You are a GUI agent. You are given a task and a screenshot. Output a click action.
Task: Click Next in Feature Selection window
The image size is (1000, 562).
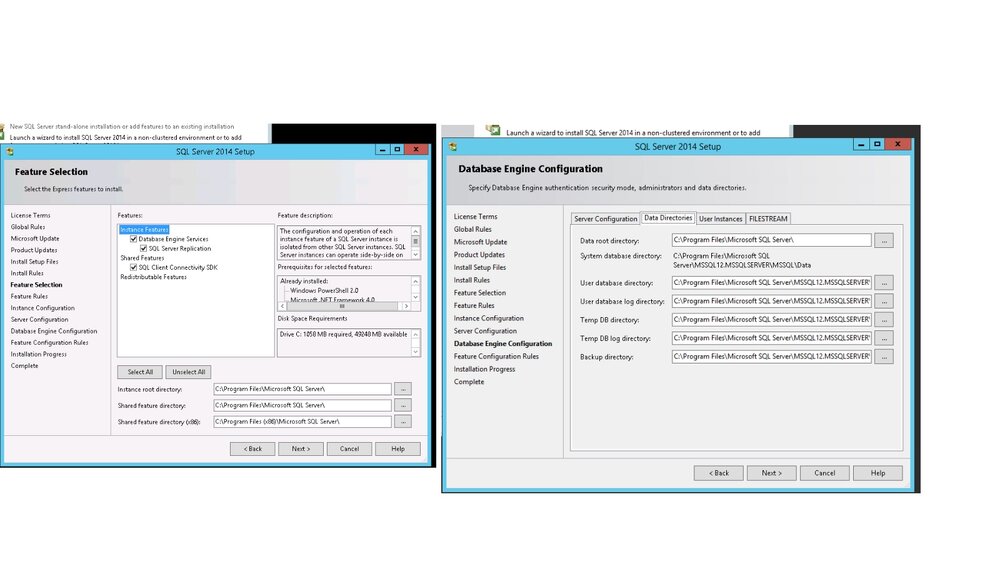[x=301, y=449]
